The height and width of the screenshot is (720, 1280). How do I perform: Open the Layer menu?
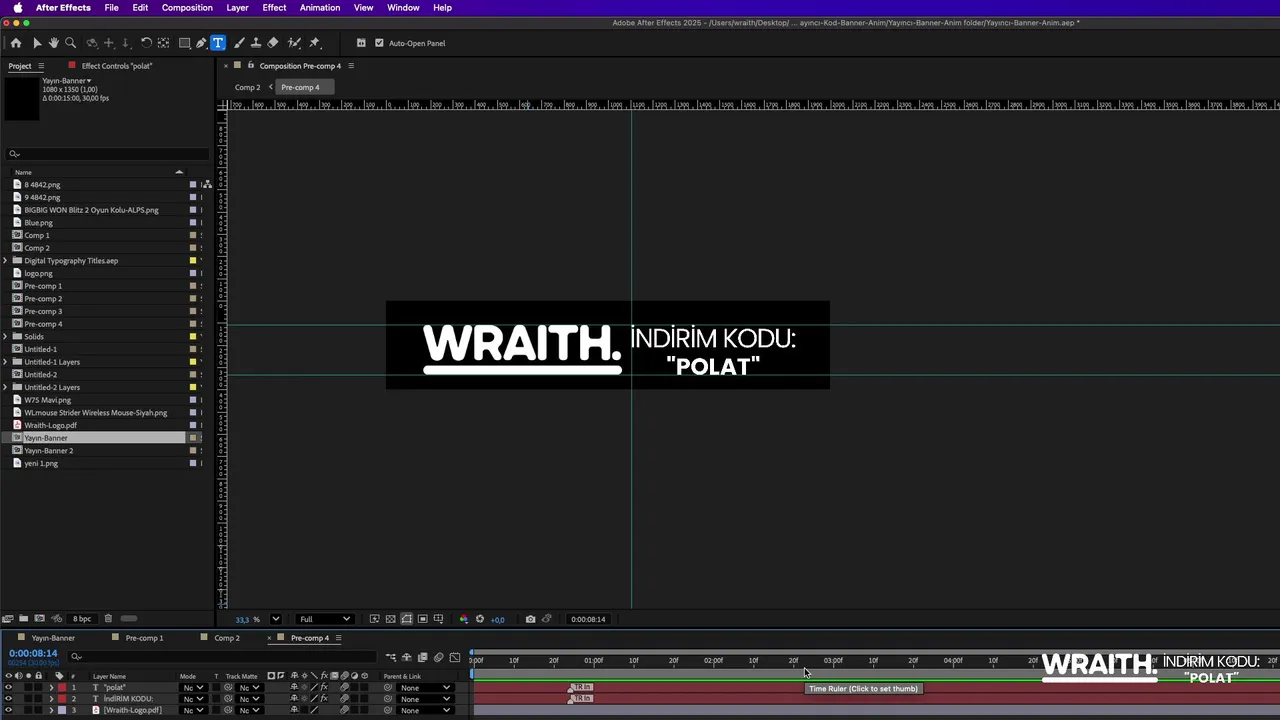coord(237,7)
